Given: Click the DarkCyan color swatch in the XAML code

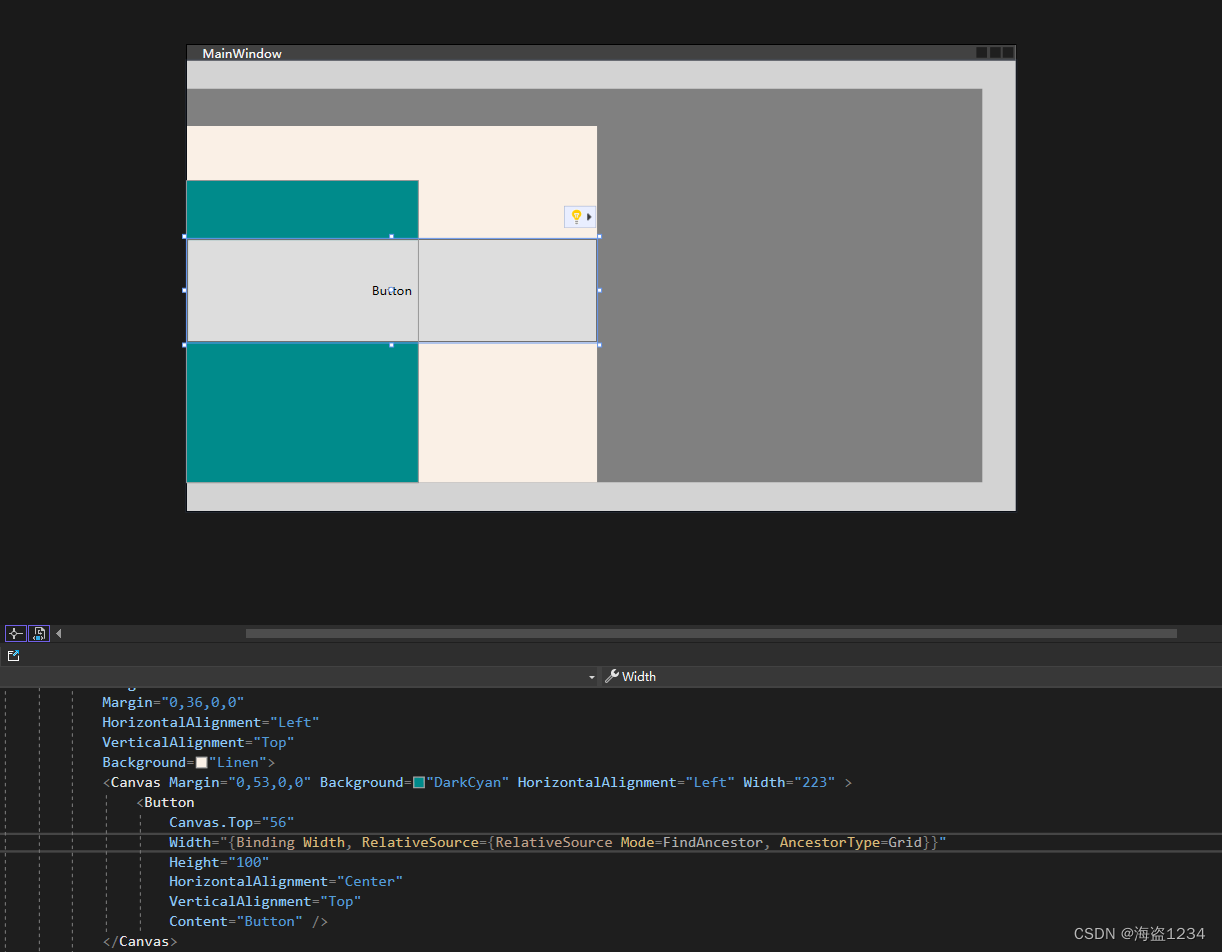Looking at the screenshot, I should click(x=419, y=782).
